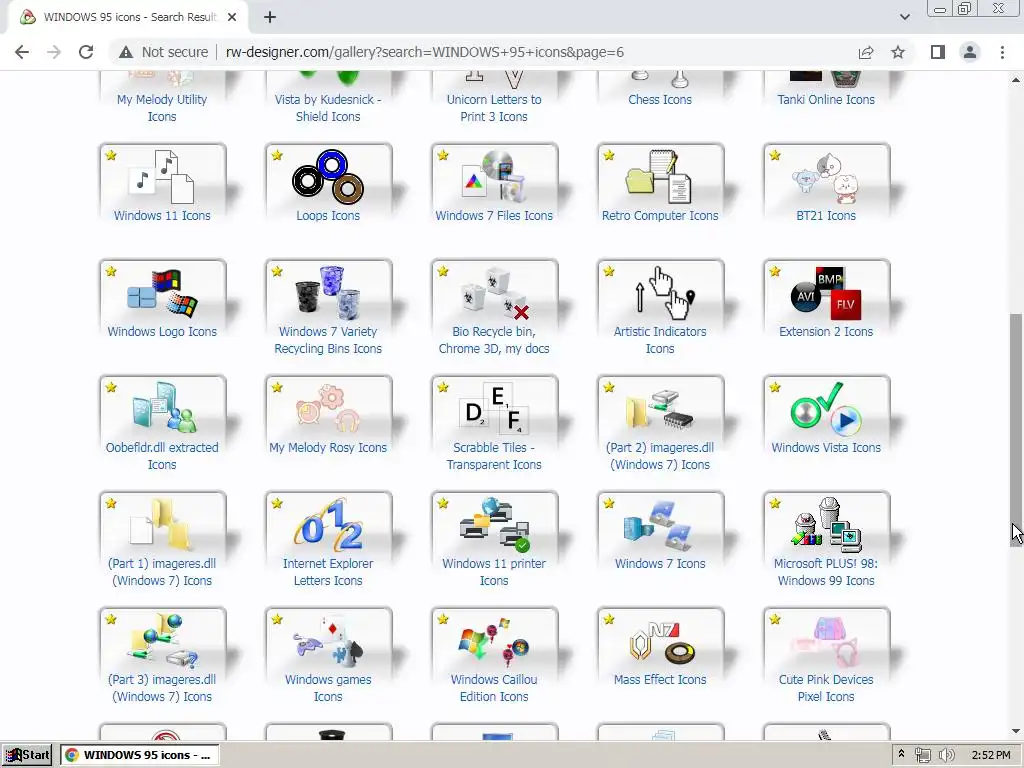Viewport: 1024px width, 768px height.
Task: Click Scrabble Tiles Transparent Icons thumbnail
Action: (x=494, y=408)
